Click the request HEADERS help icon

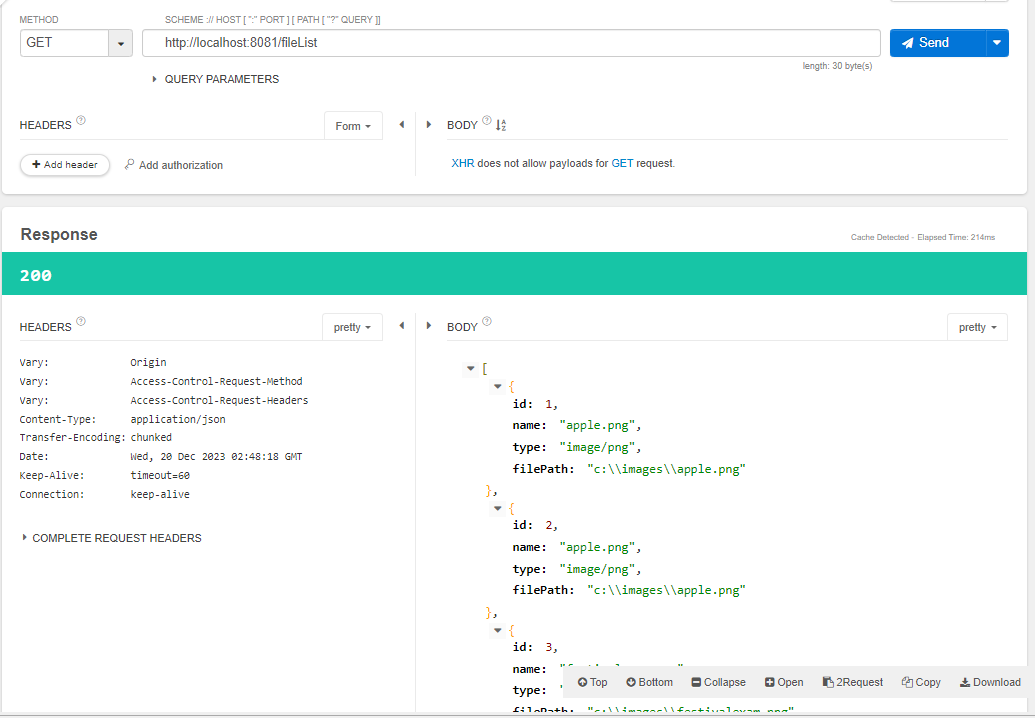(81, 121)
